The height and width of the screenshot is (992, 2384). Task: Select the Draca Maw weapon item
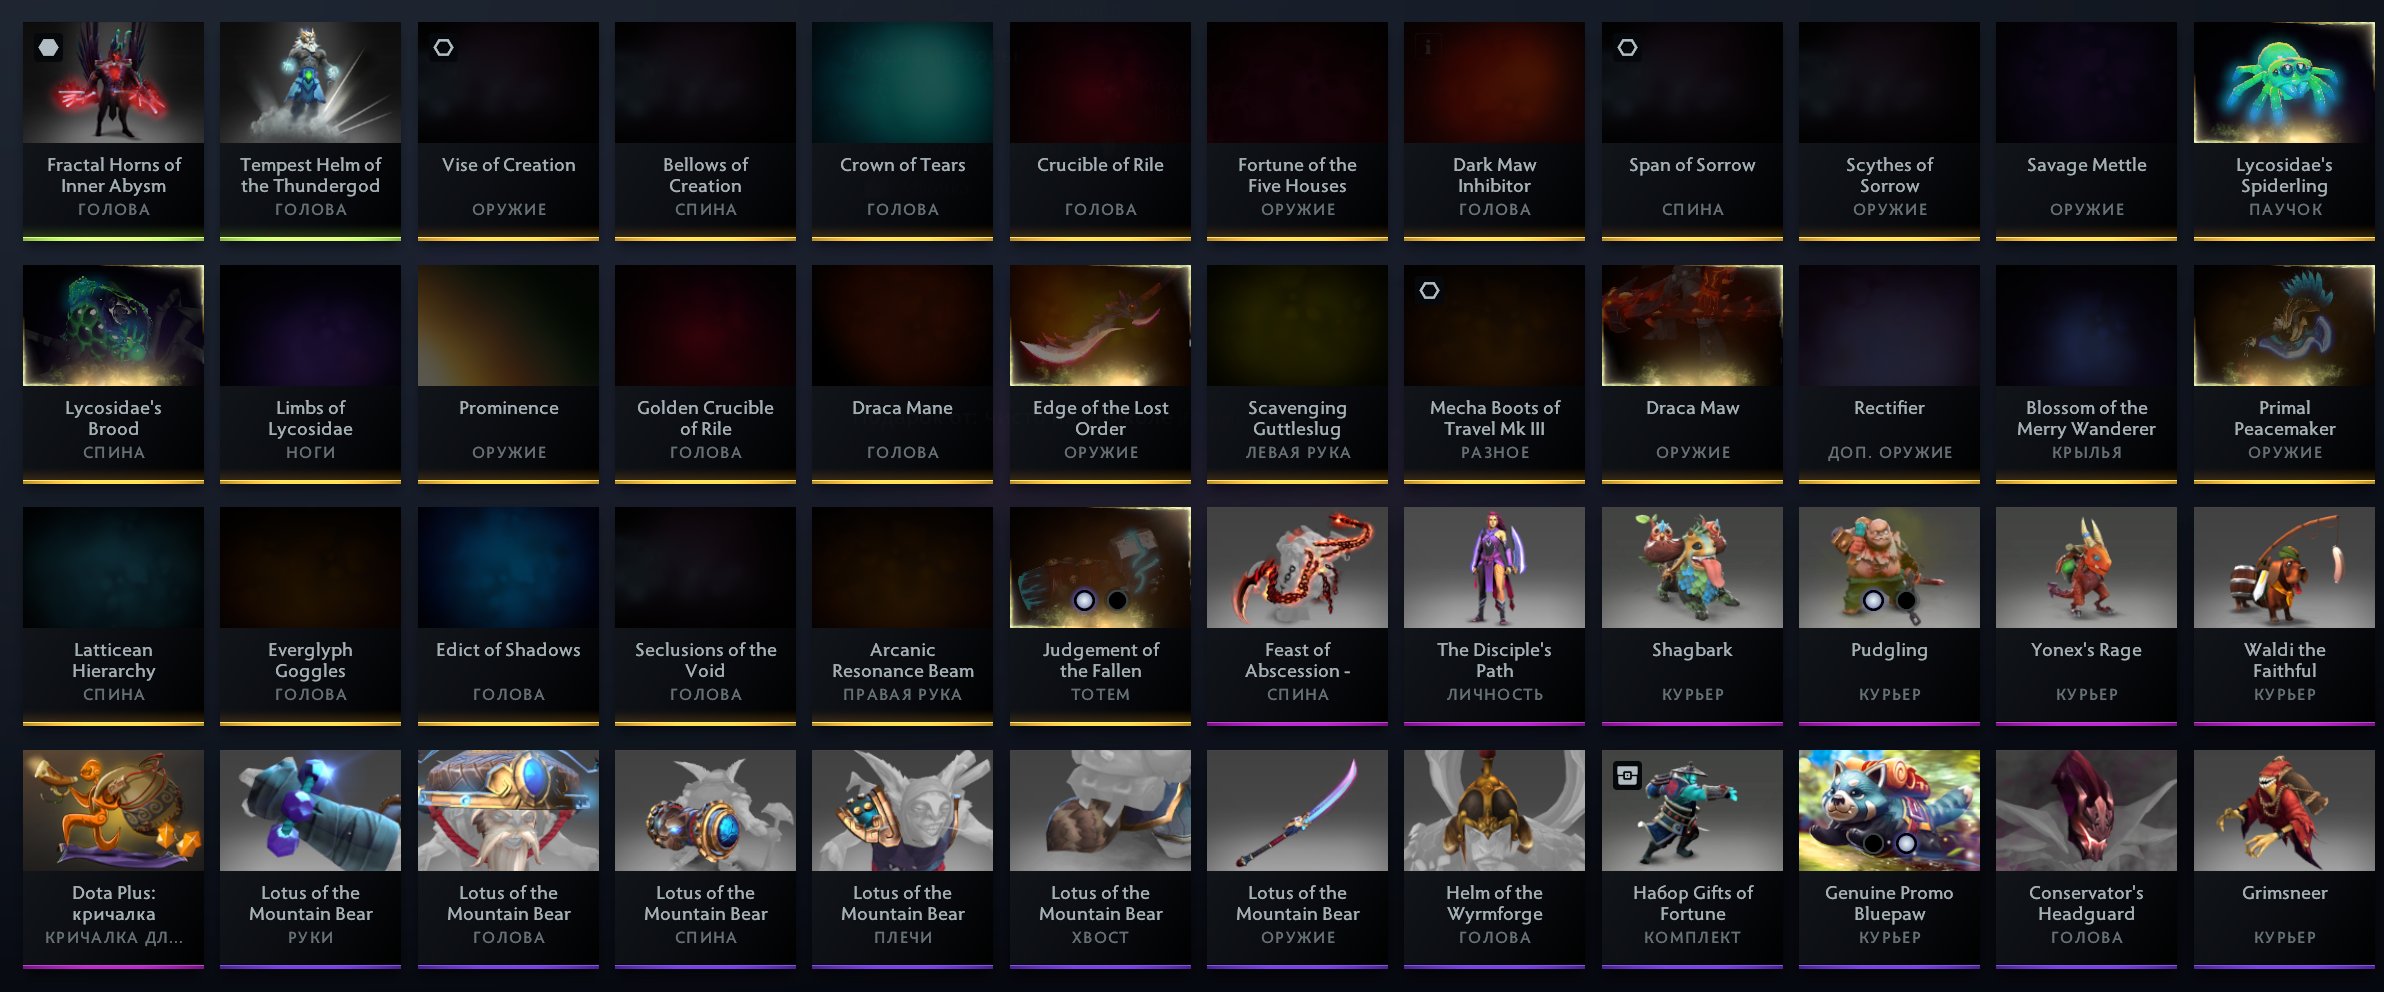[1692, 374]
